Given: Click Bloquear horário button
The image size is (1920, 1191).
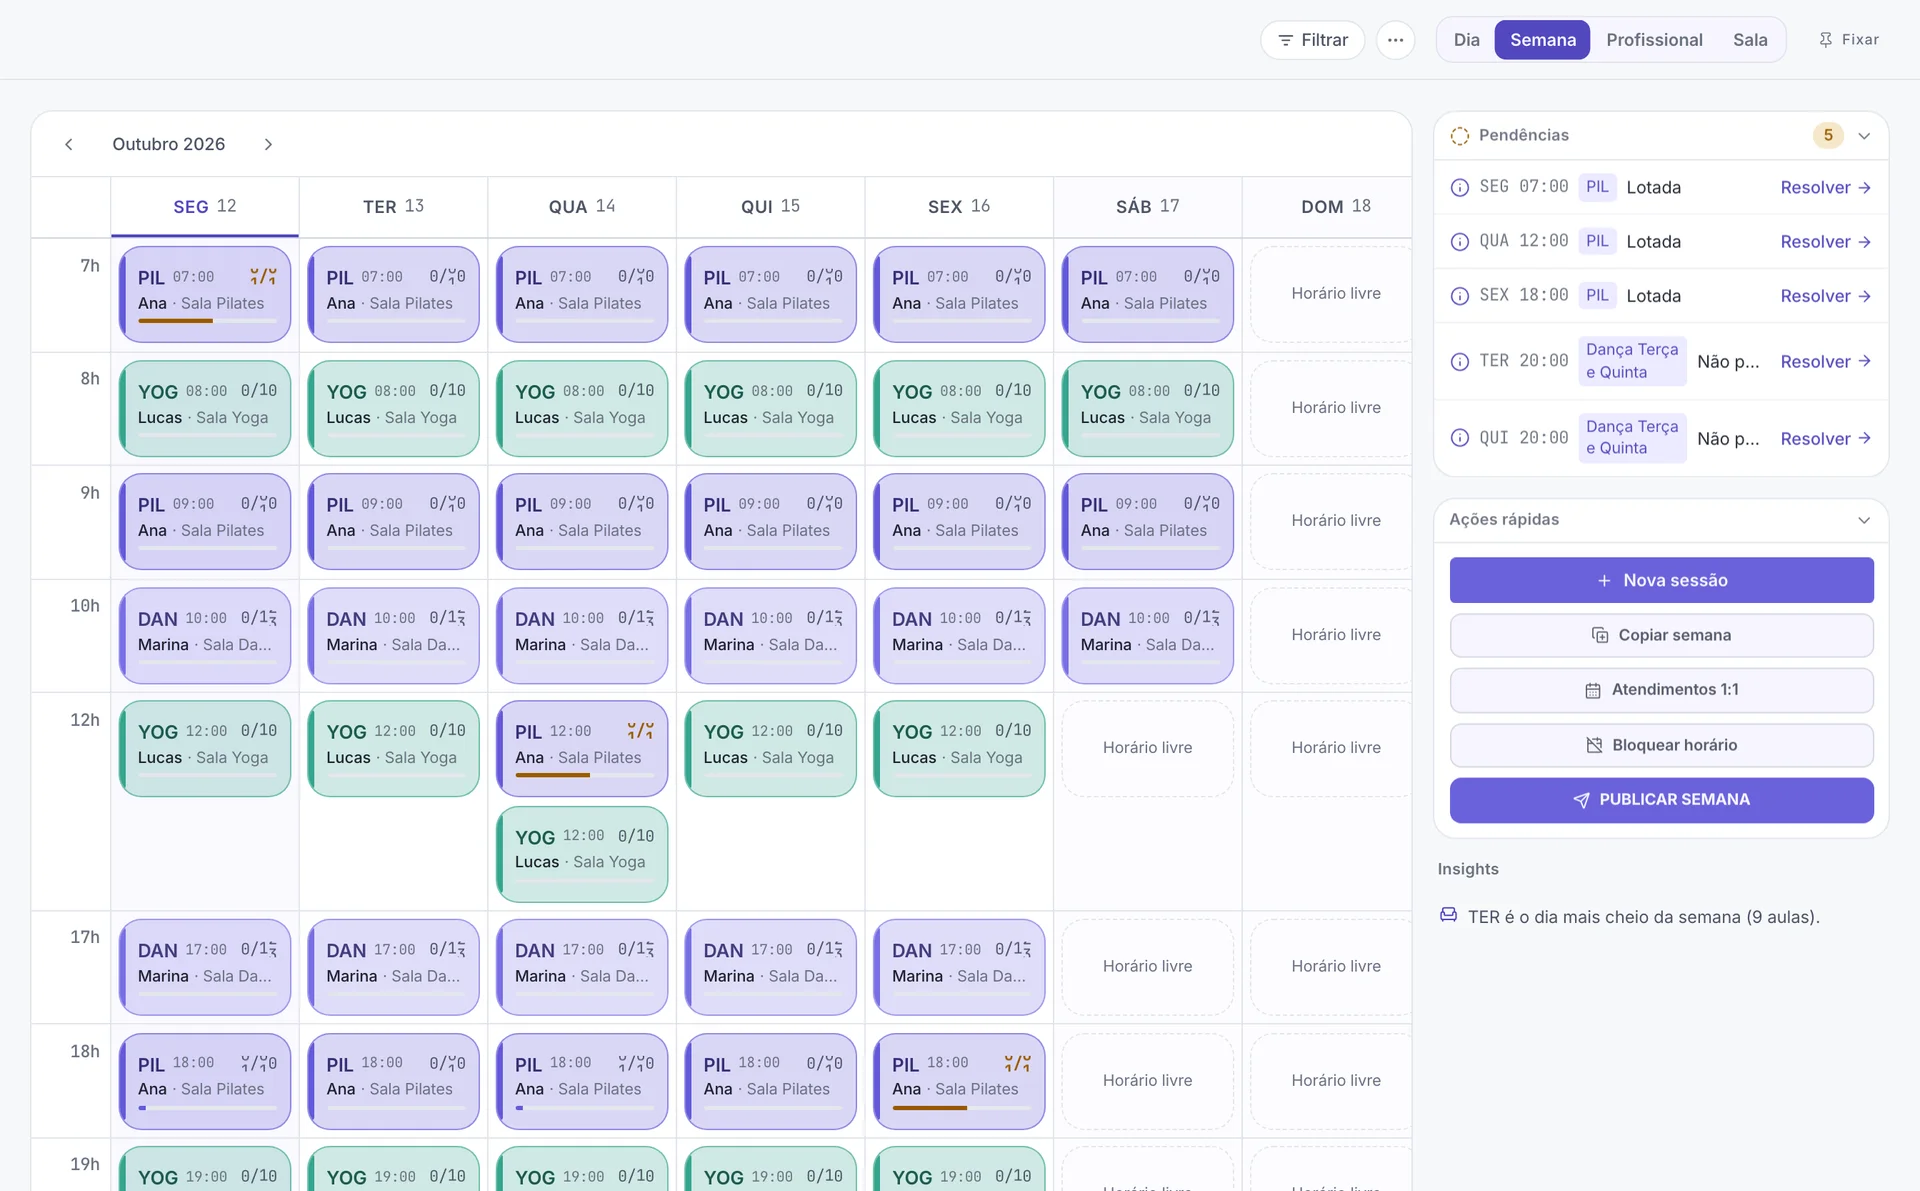Looking at the screenshot, I should pos(1661,745).
